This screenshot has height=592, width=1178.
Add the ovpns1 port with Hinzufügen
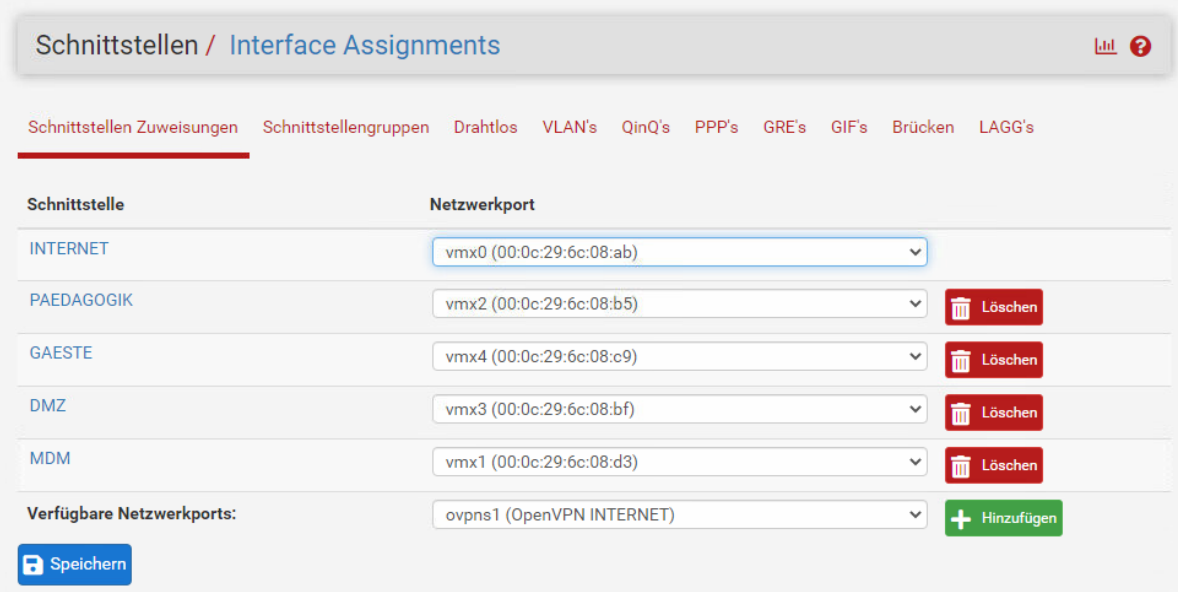coord(1003,518)
